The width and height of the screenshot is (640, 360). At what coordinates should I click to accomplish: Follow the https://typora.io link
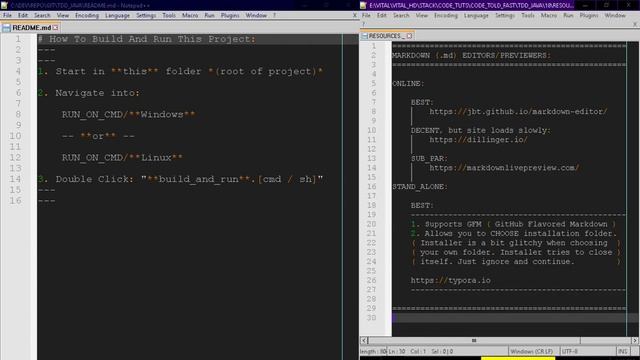(x=451, y=280)
